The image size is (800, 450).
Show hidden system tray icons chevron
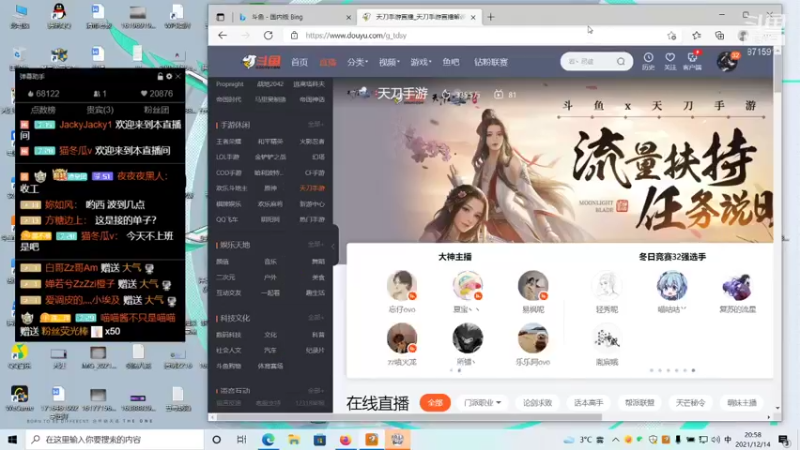[616, 439]
